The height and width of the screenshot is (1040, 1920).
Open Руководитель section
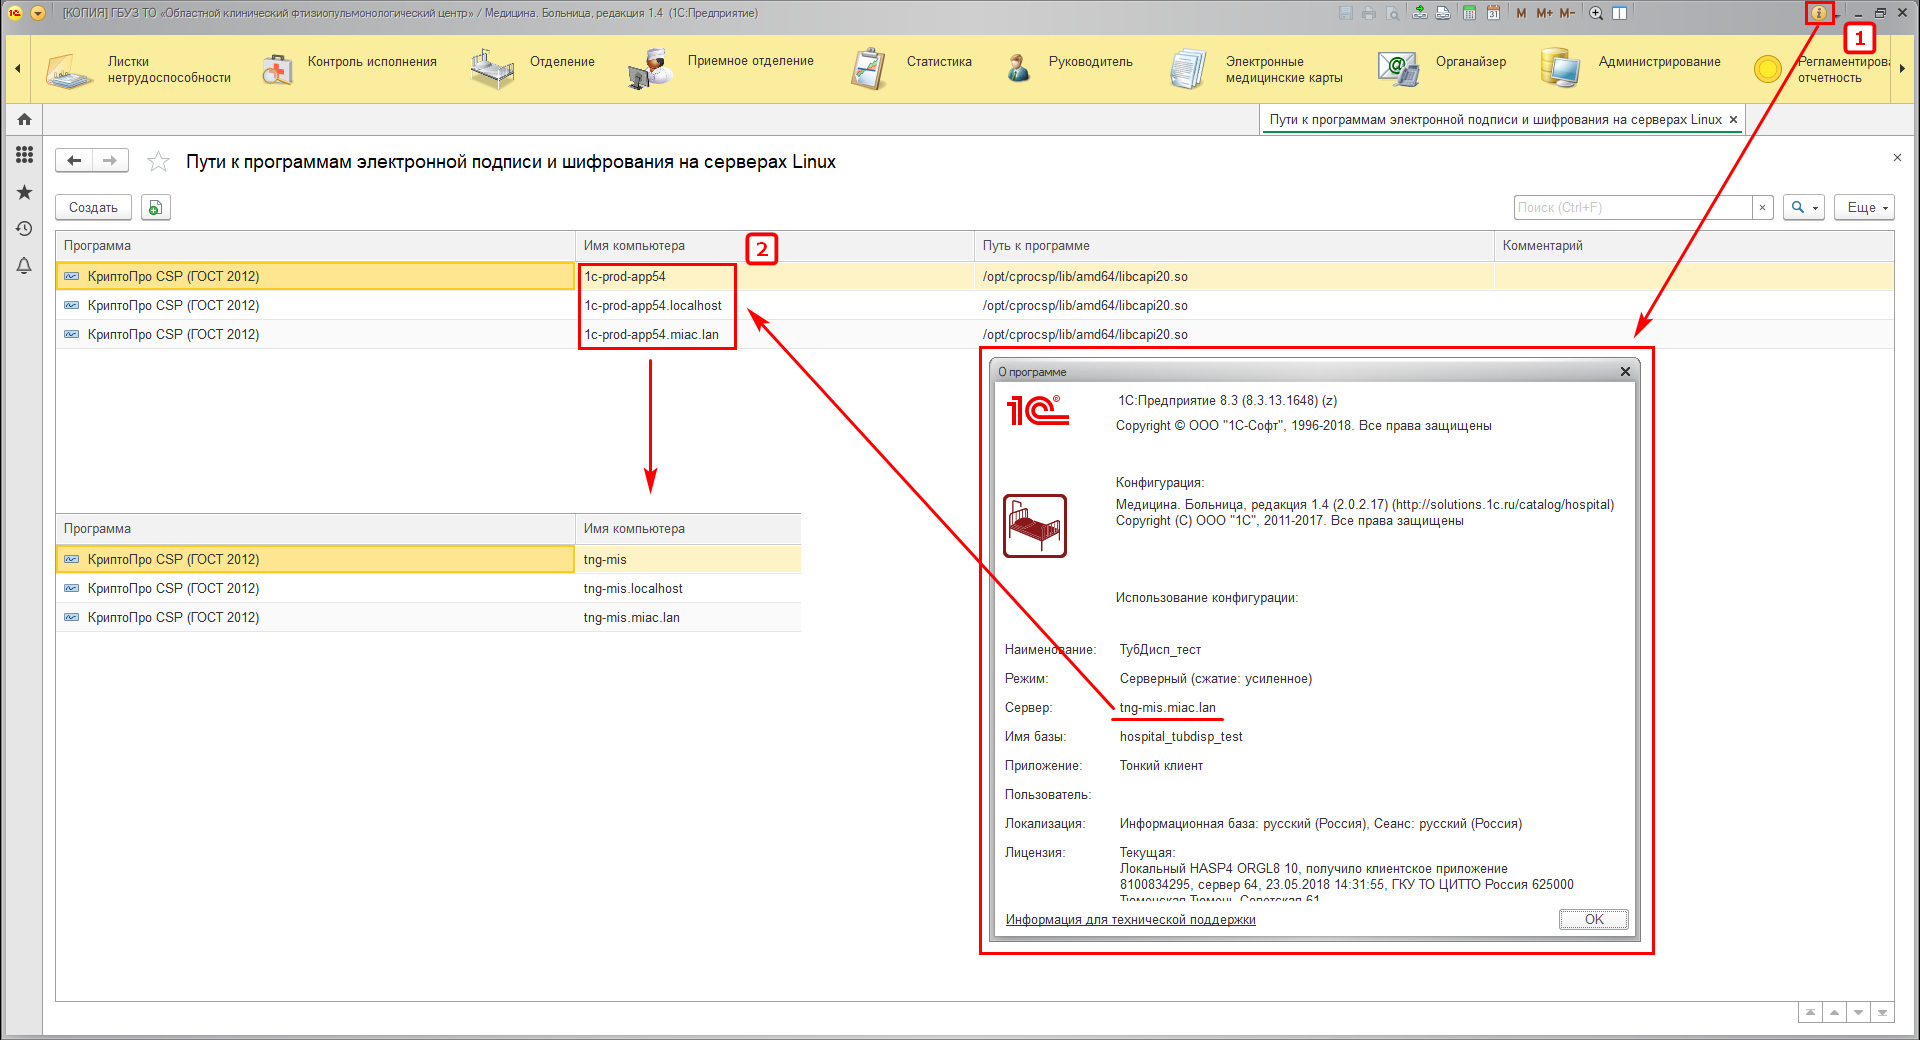[1070, 69]
